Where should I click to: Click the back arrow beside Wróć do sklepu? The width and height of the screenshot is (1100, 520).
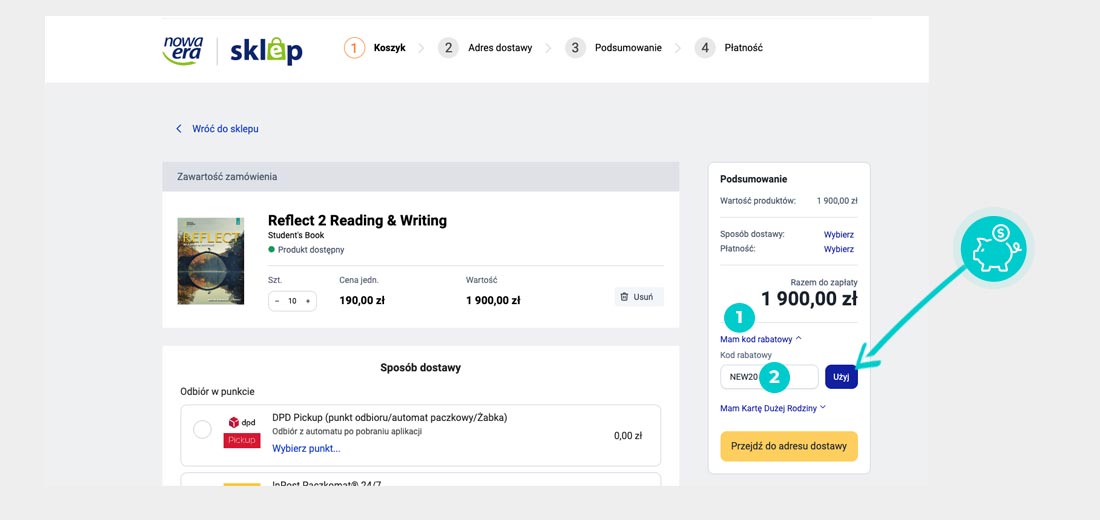pos(179,129)
